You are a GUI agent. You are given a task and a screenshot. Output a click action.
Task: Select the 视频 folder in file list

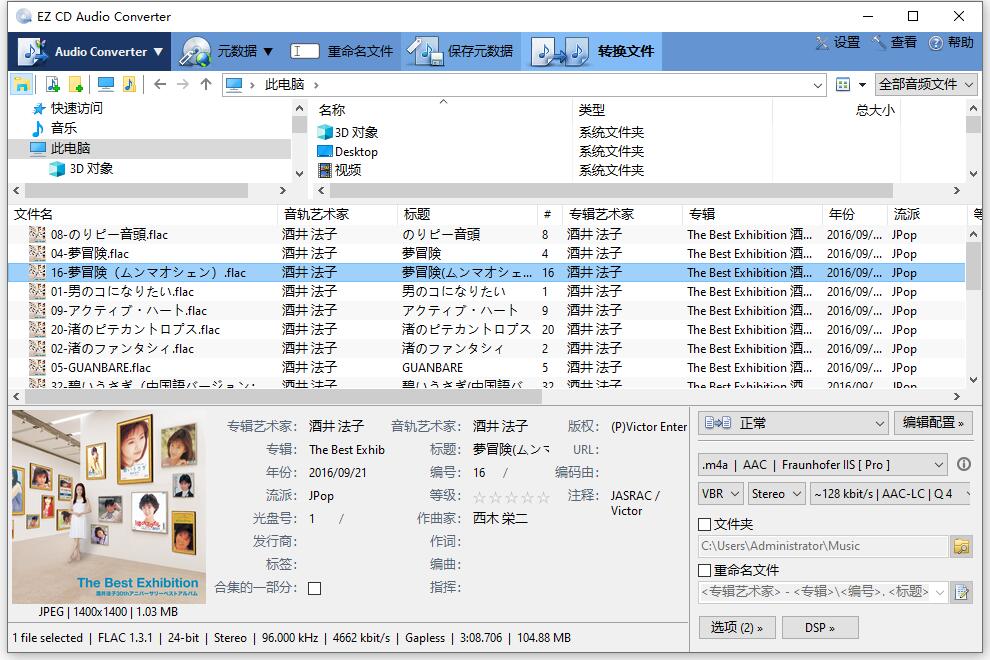coord(347,170)
